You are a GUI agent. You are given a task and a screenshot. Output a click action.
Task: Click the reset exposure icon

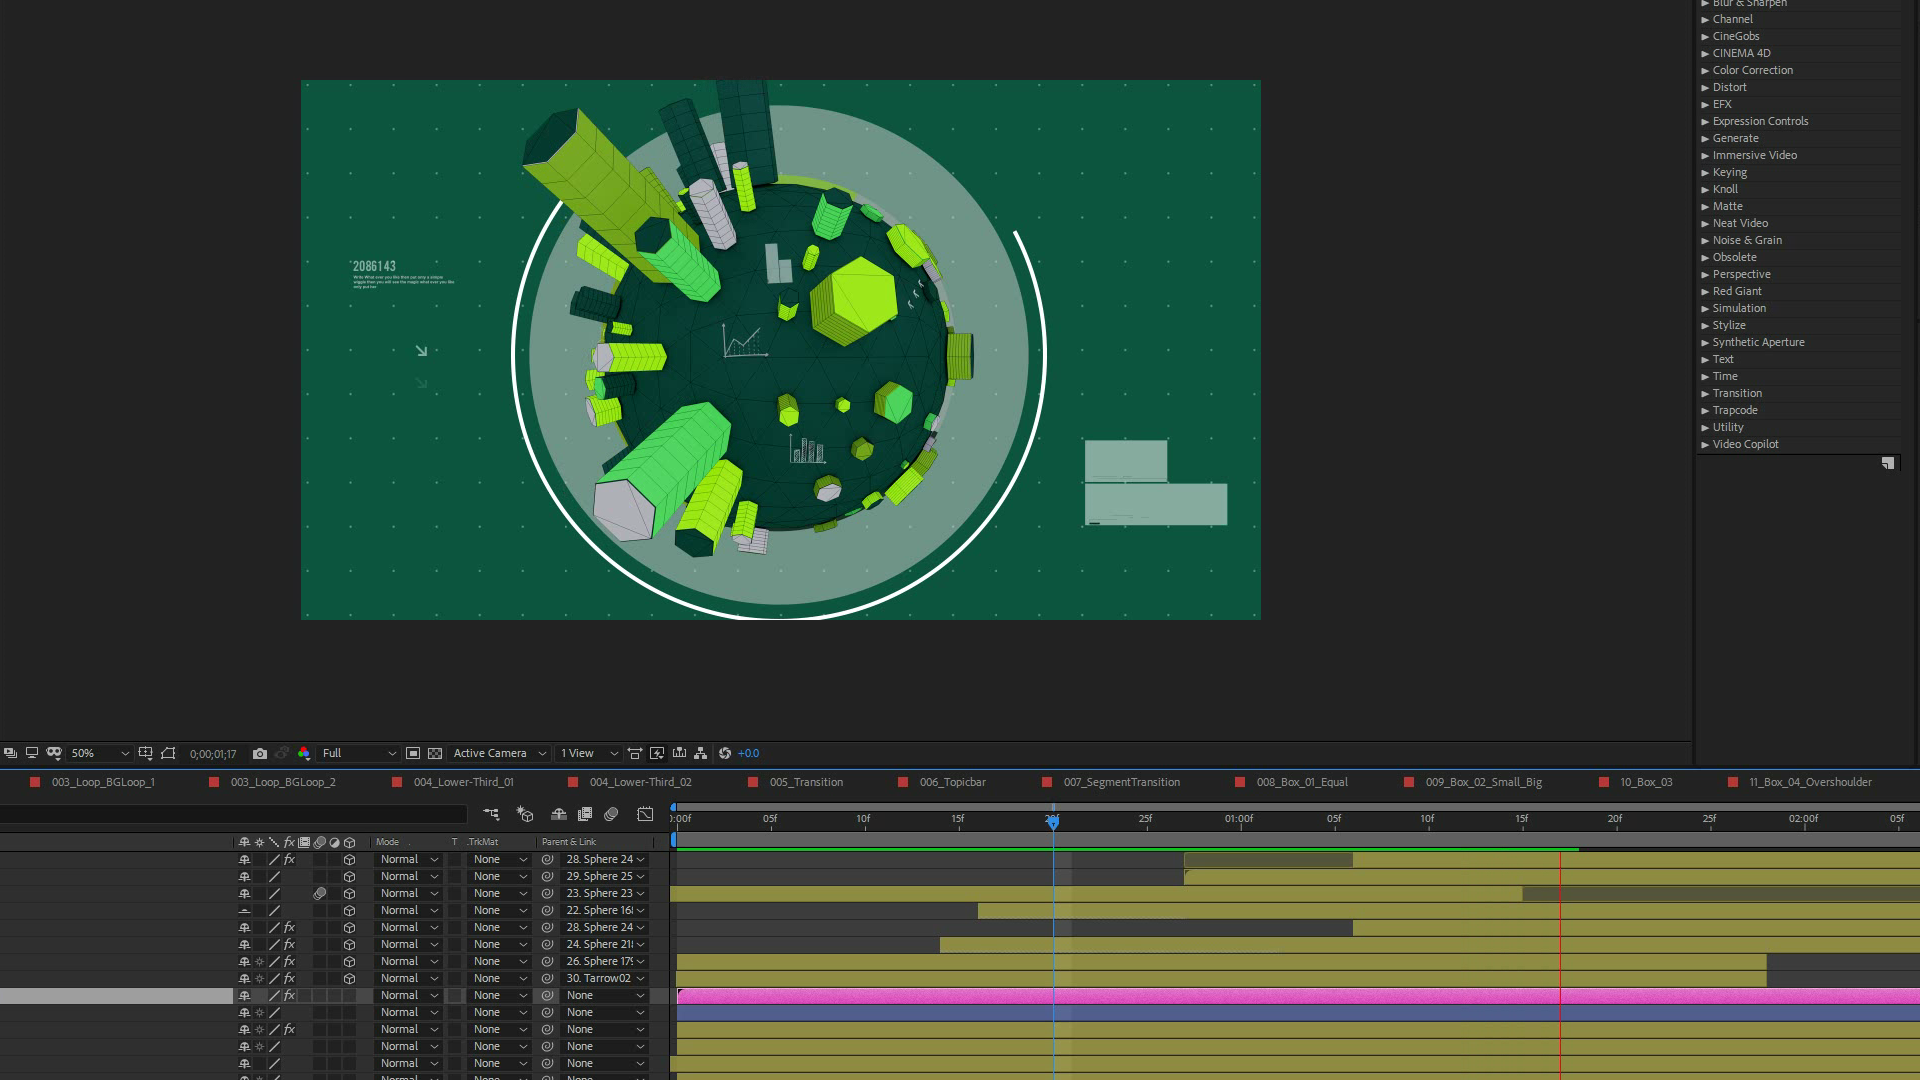click(x=725, y=754)
